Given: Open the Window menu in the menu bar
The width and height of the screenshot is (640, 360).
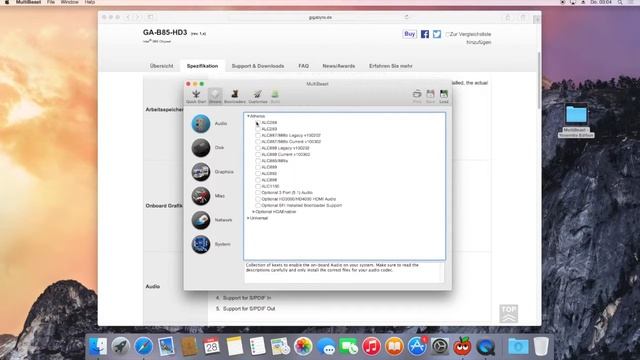Looking at the screenshot, I should pyautogui.click(x=69, y=2).
